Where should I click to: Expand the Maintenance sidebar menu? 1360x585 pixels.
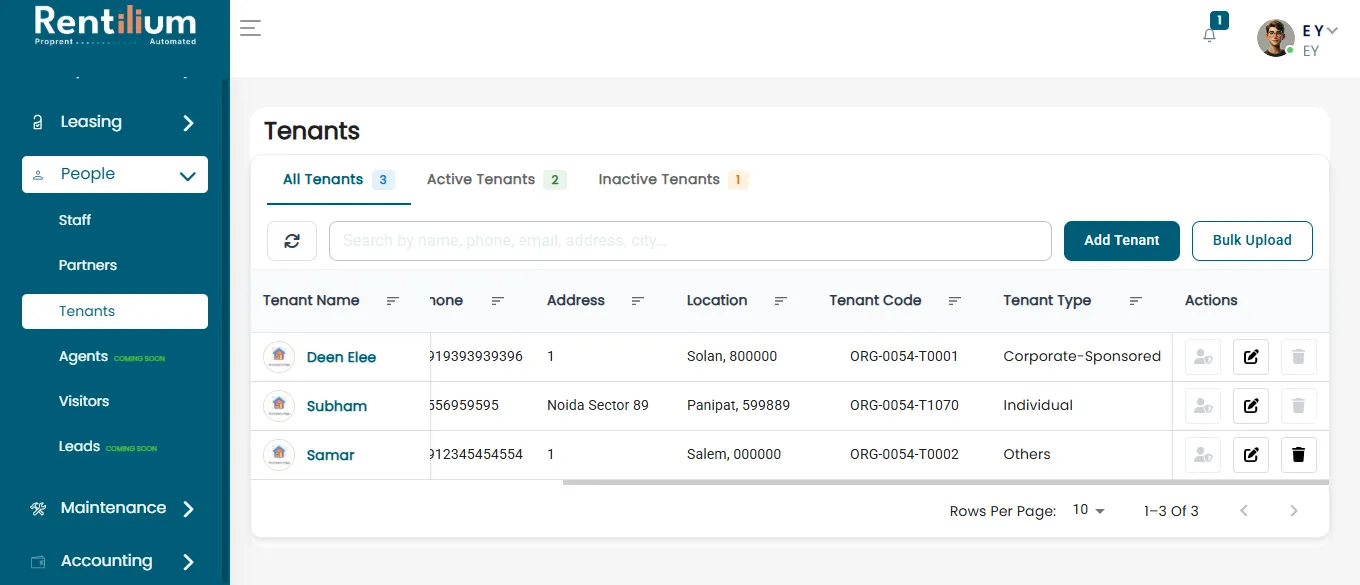(x=115, y=508)
